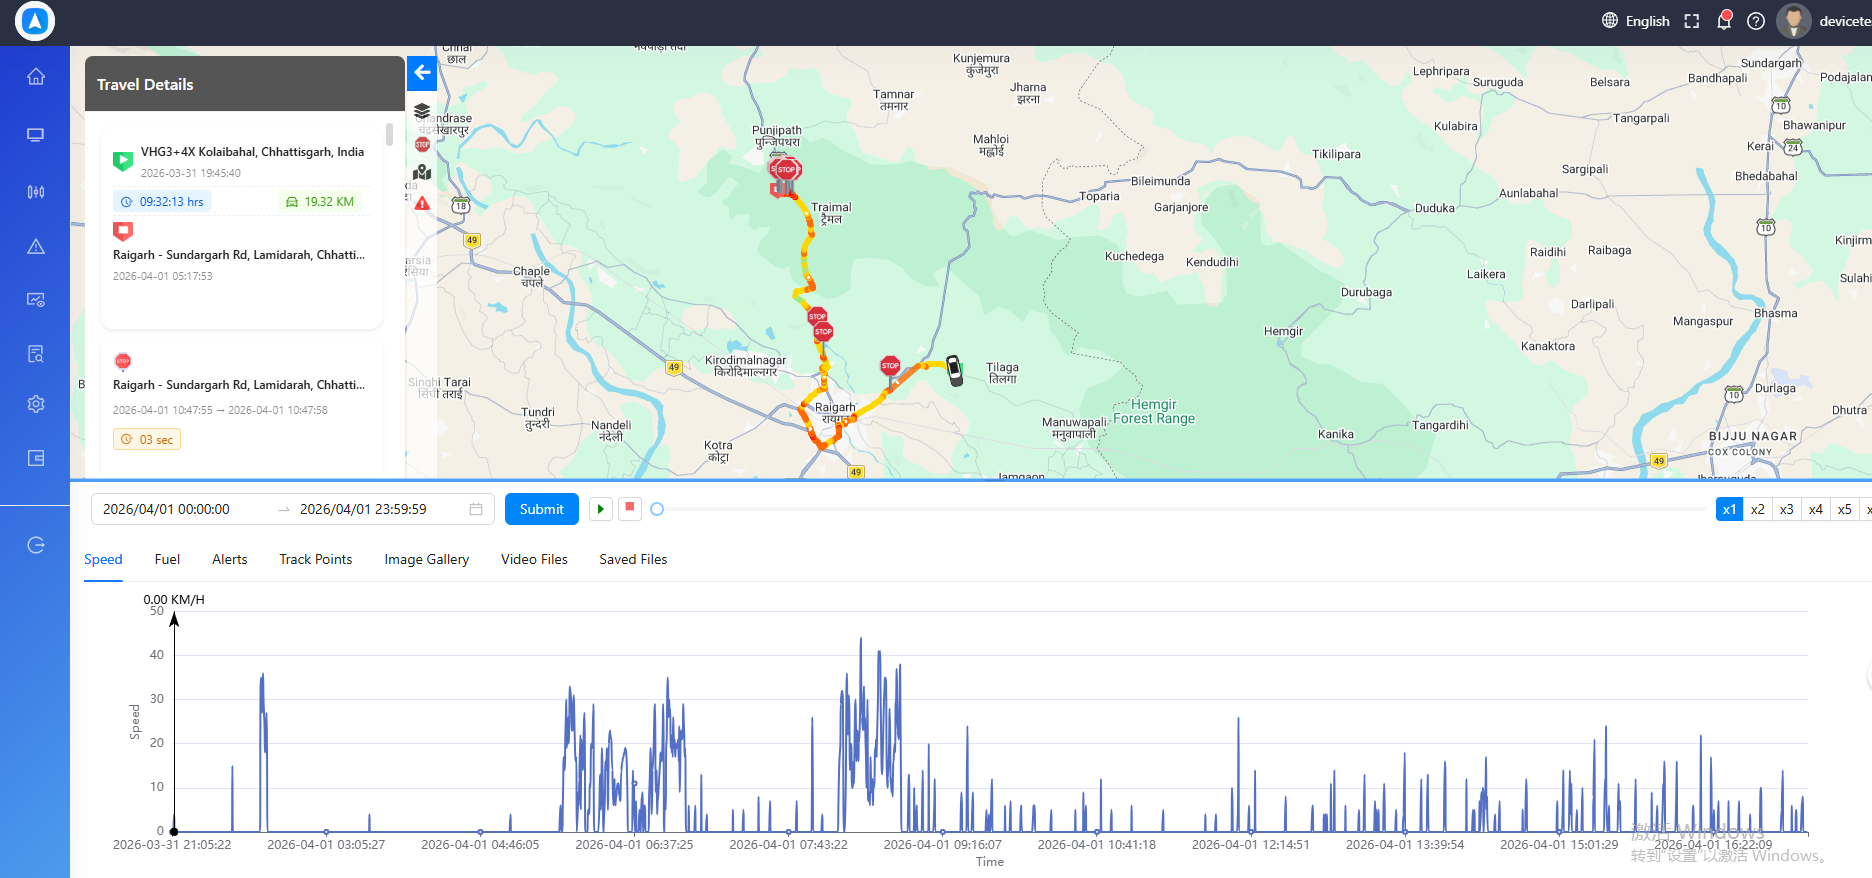Viewport: 1872px width, 878px height.
Task: Open the devicete user account menu
Action: pos(1823,21)
